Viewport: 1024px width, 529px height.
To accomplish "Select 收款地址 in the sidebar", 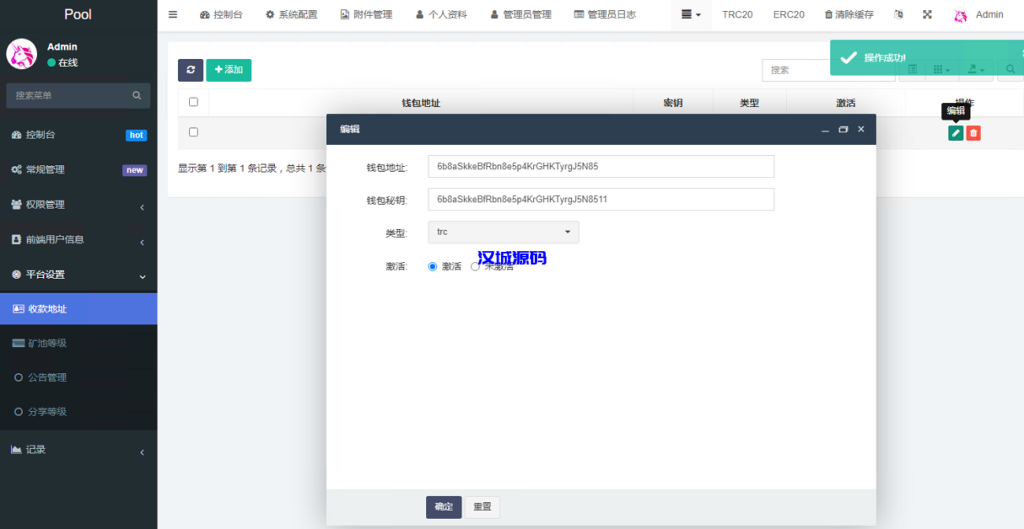I will (78, 309).
